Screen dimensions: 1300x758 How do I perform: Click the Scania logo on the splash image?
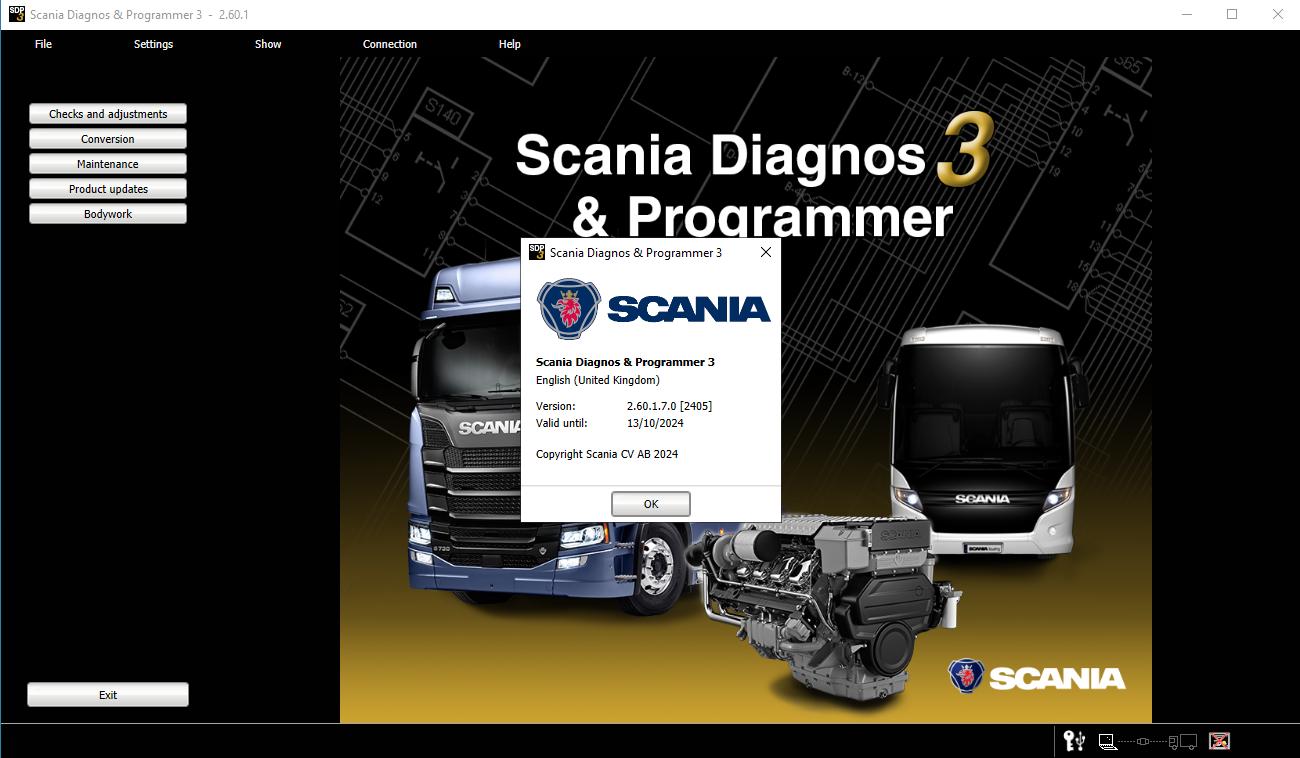1037,677
